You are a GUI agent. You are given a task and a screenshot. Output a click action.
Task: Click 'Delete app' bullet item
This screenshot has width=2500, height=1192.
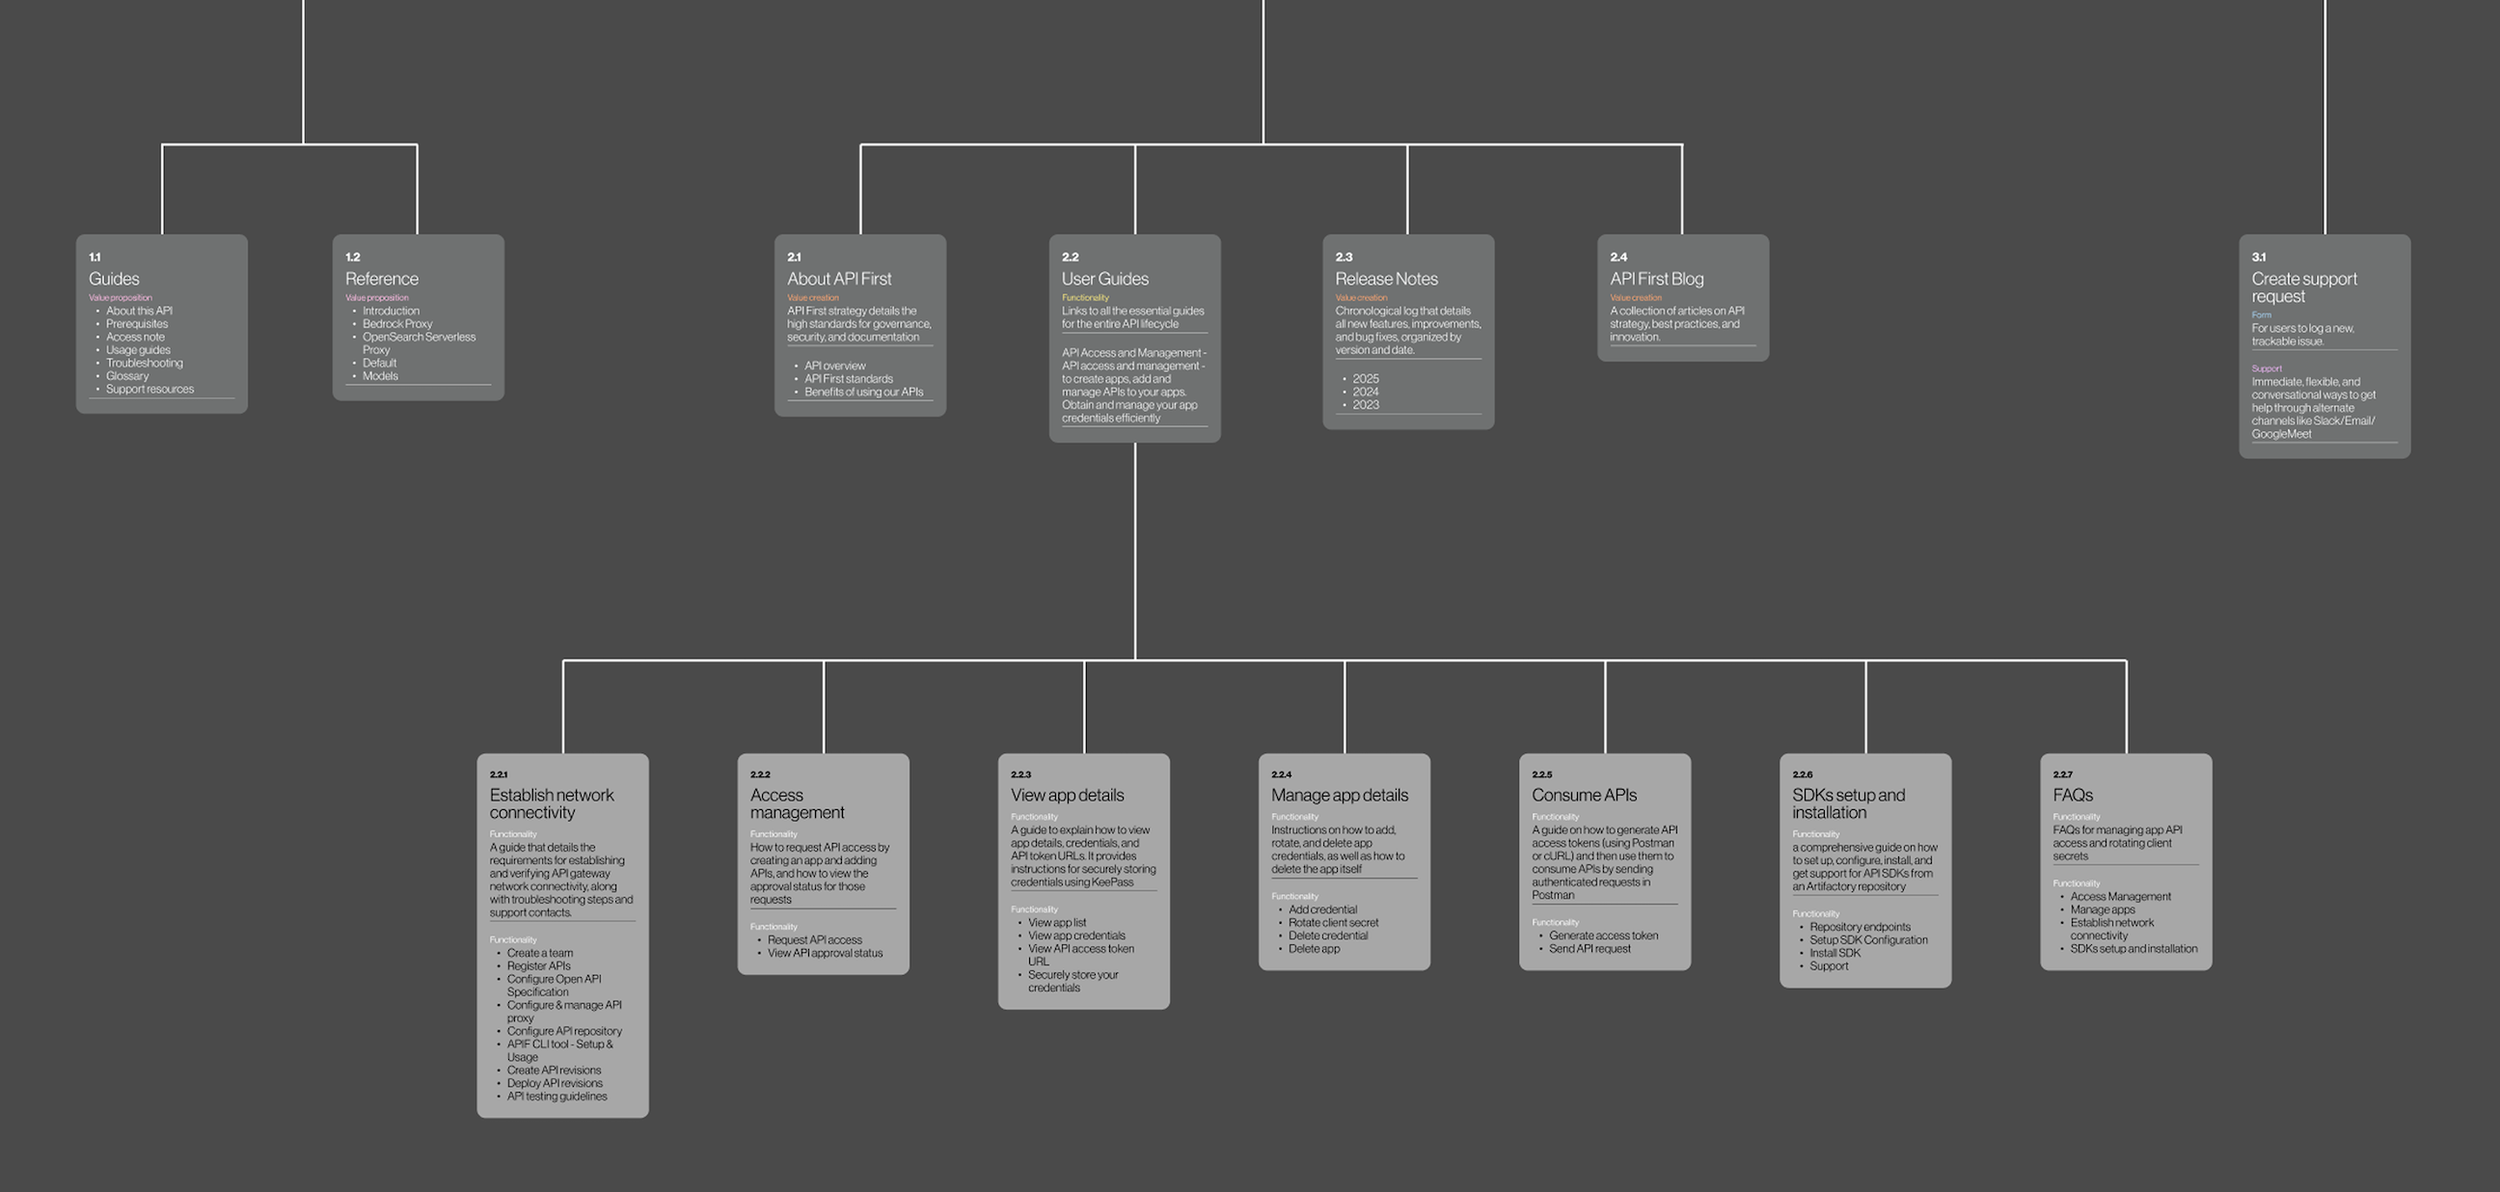pos(1314,949)
